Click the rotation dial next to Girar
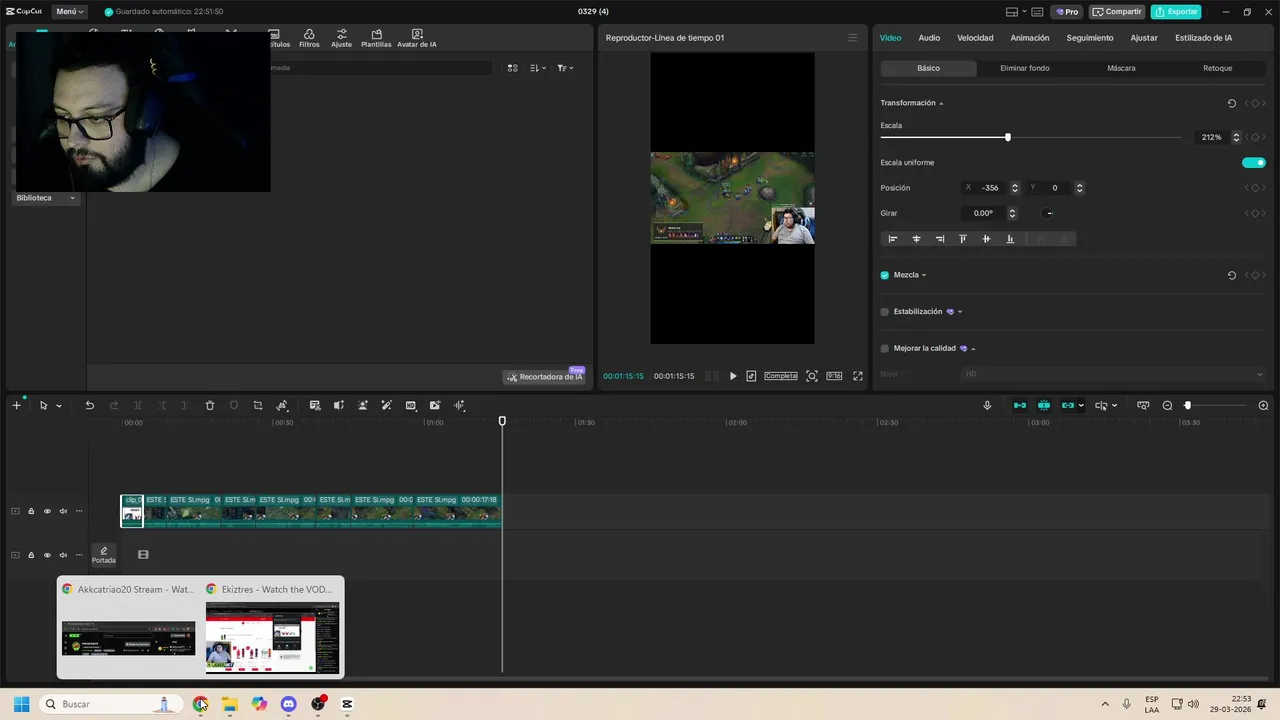The height and width of the screenshot is (720, 1280). [x=1049, y=213]
